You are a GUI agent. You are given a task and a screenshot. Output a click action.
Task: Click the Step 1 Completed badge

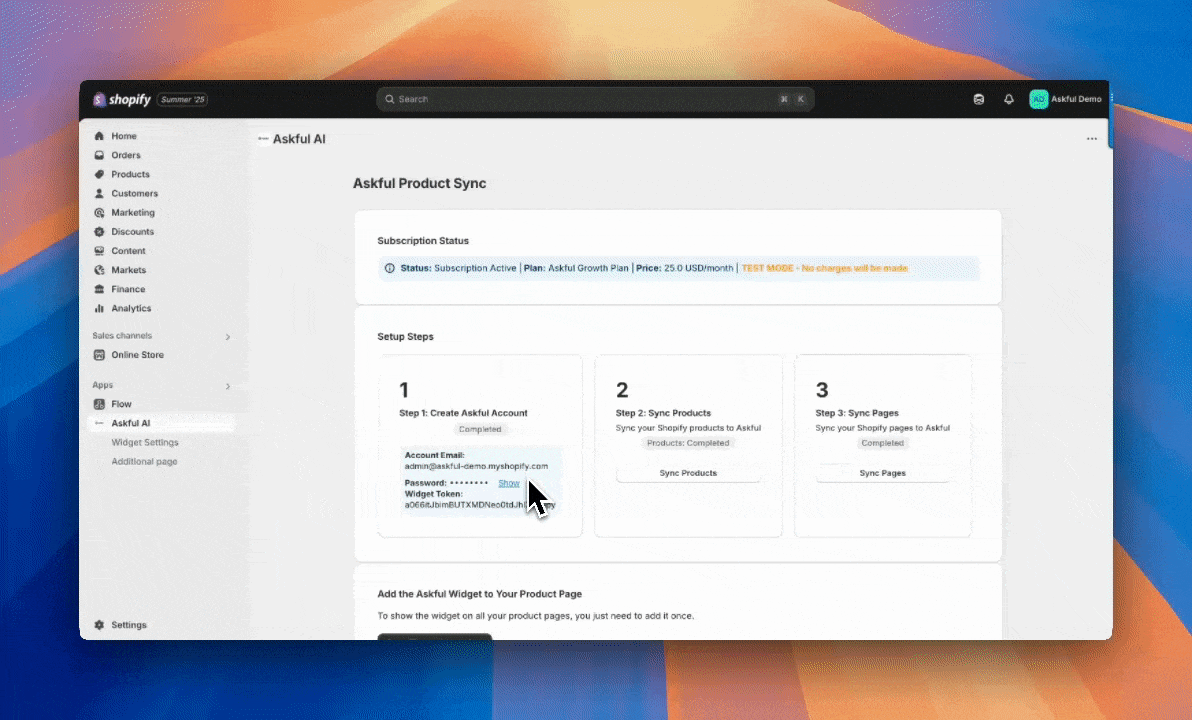tap(480, 430)
